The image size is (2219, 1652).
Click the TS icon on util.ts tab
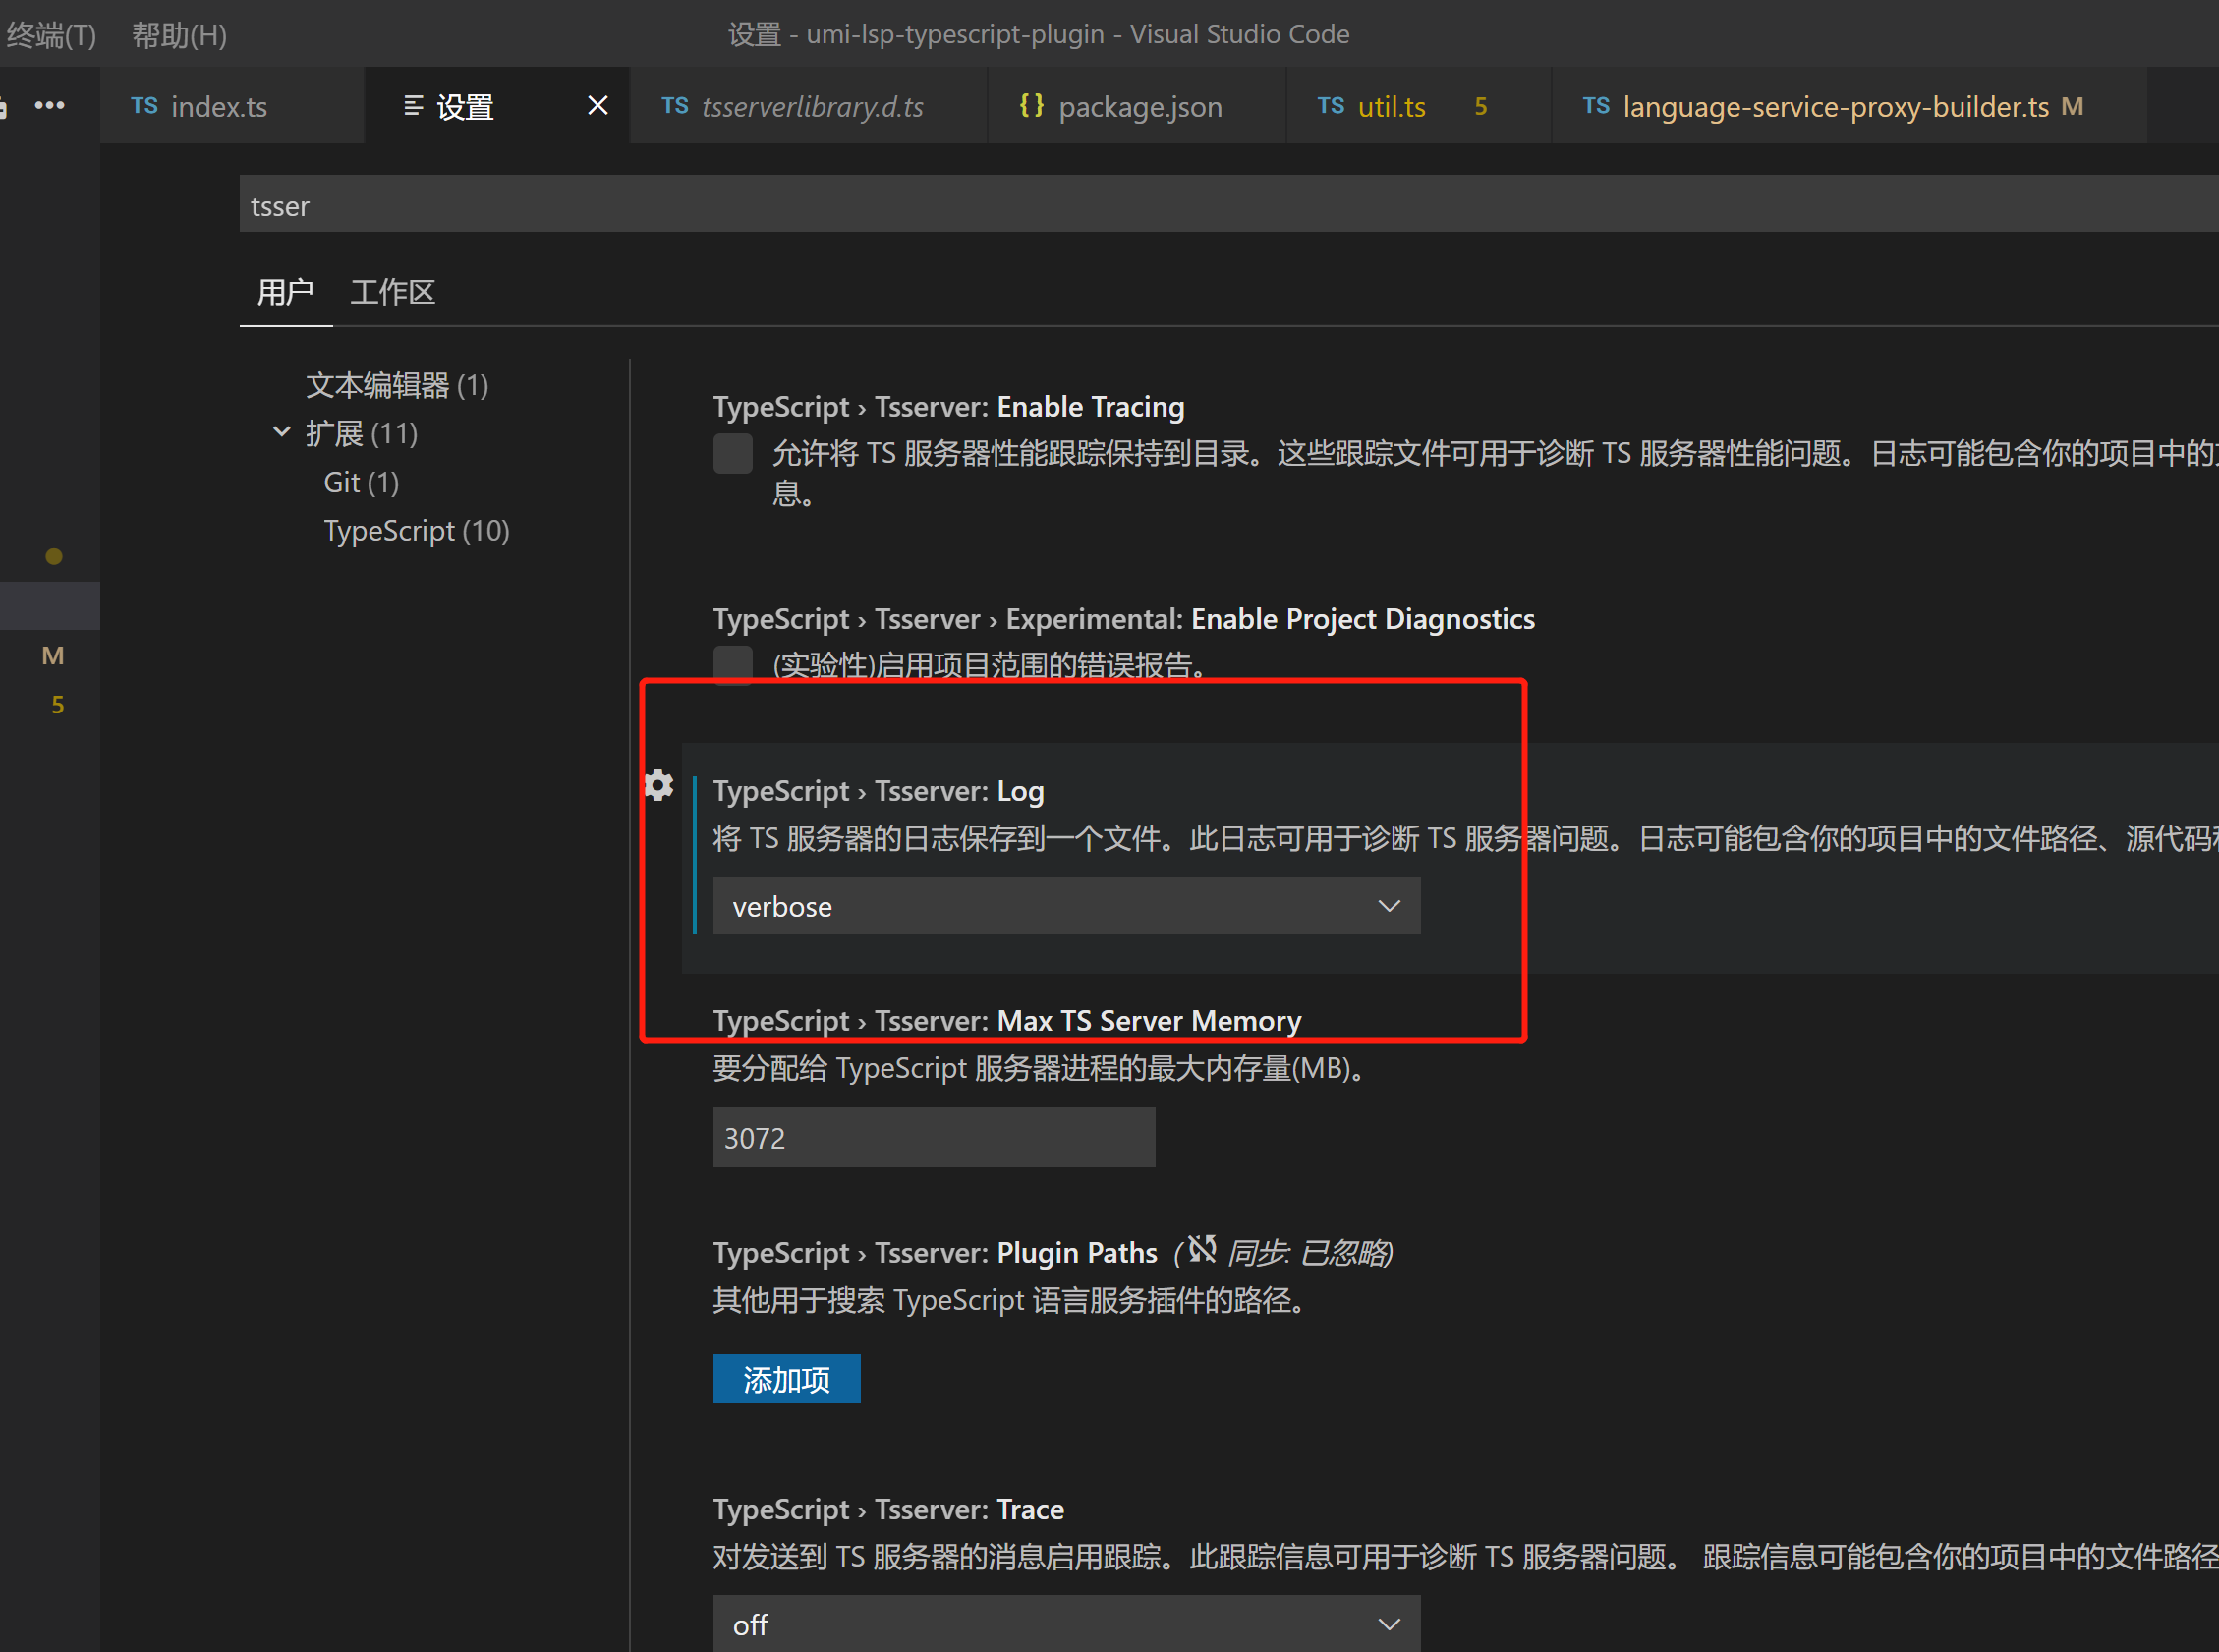coord(1330,106)
